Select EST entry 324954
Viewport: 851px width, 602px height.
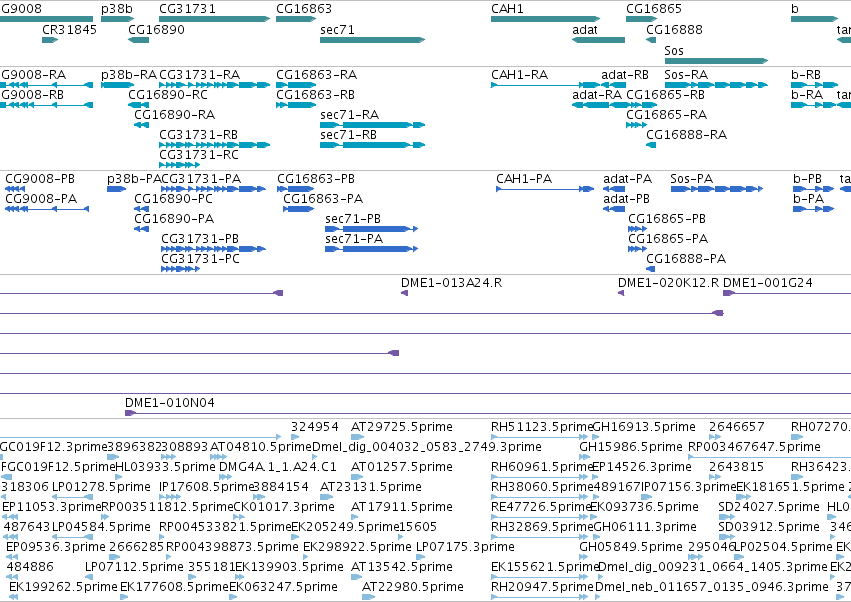pos(314,427)
